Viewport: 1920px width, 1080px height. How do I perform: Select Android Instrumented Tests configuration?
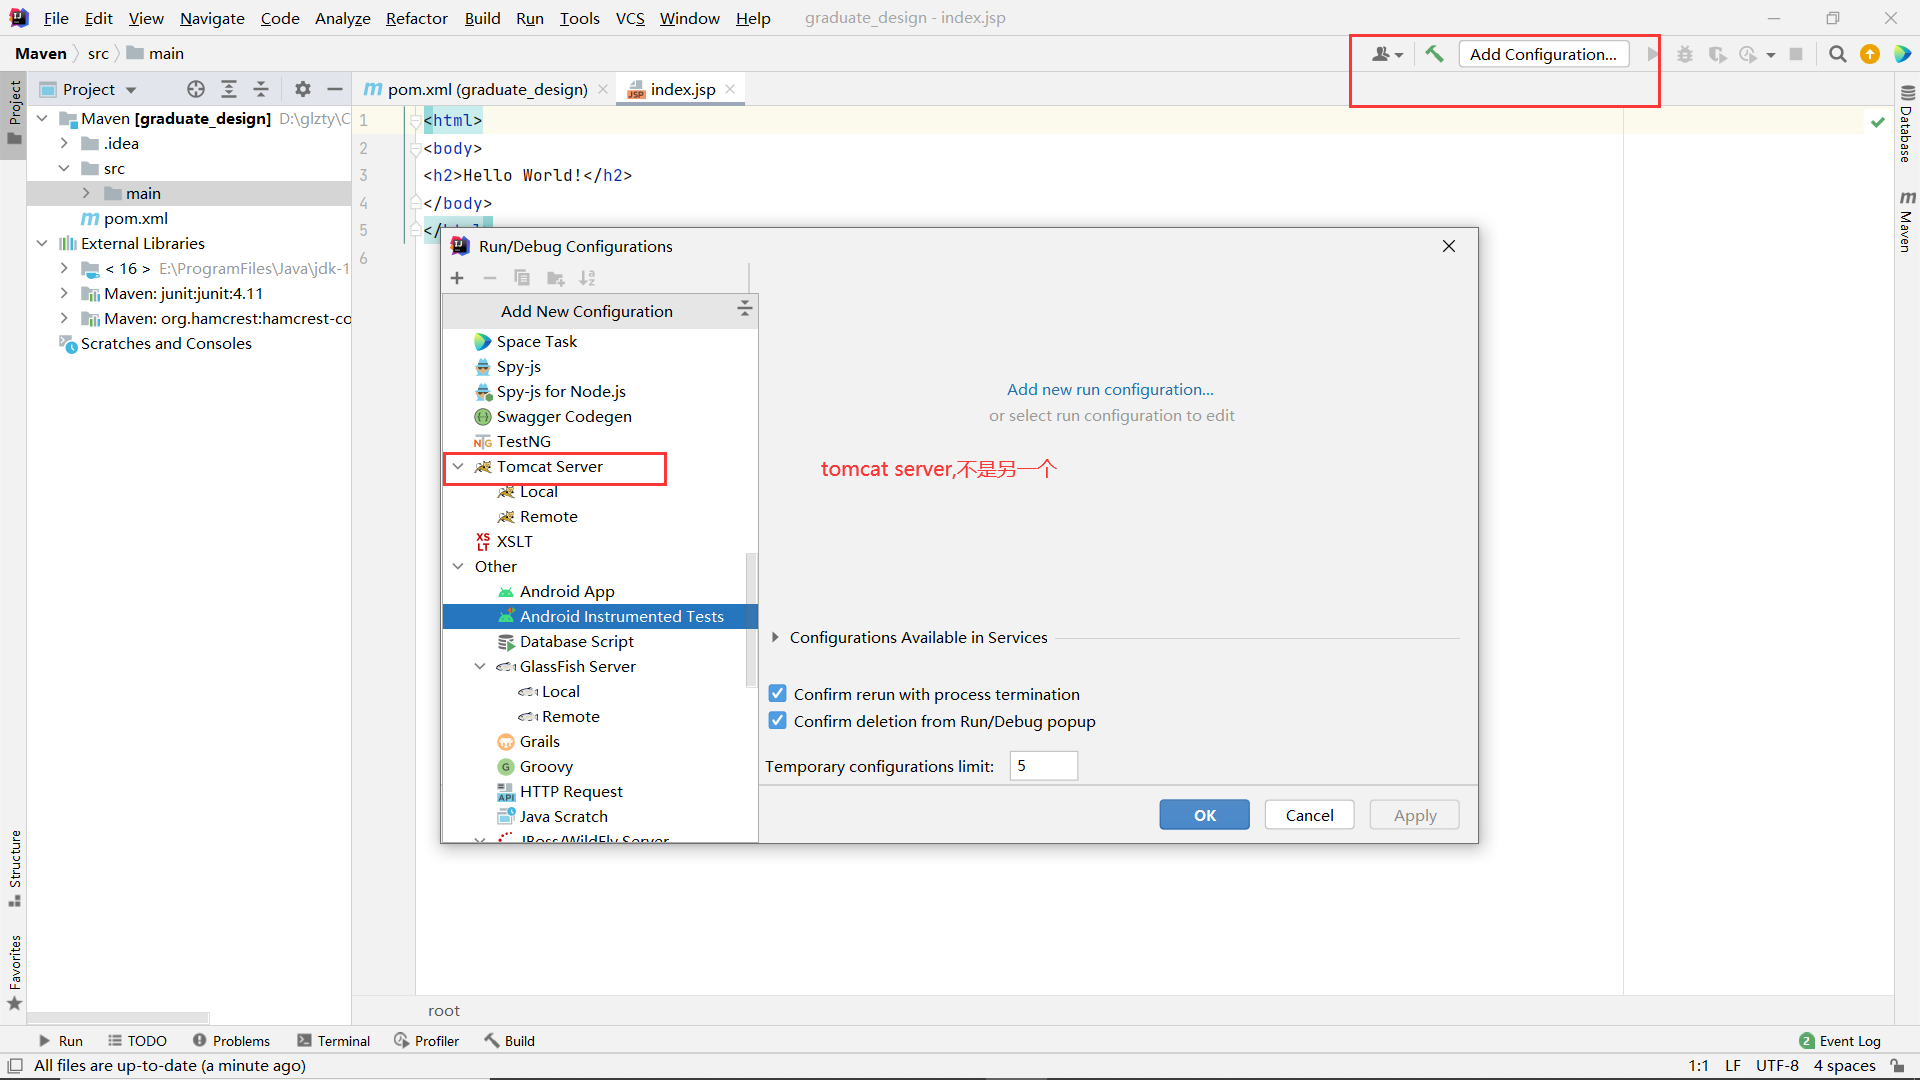click(x=621, y=616)
